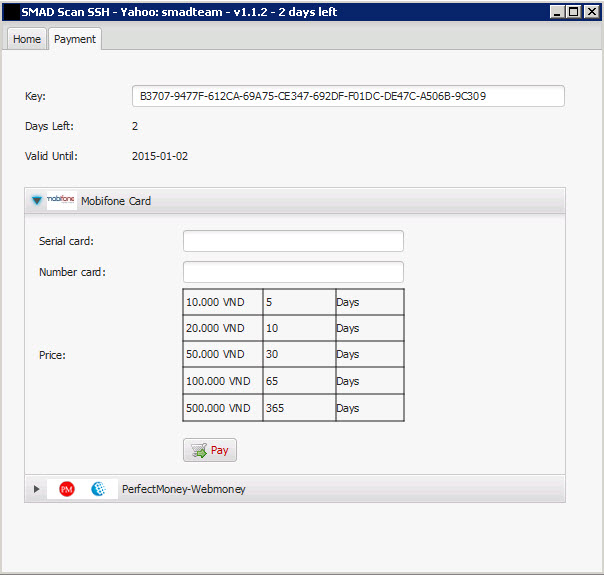This screenshot has width=604, height=575.
Task: Click the Mobifone Card header label
Action: tap(116, 201)
